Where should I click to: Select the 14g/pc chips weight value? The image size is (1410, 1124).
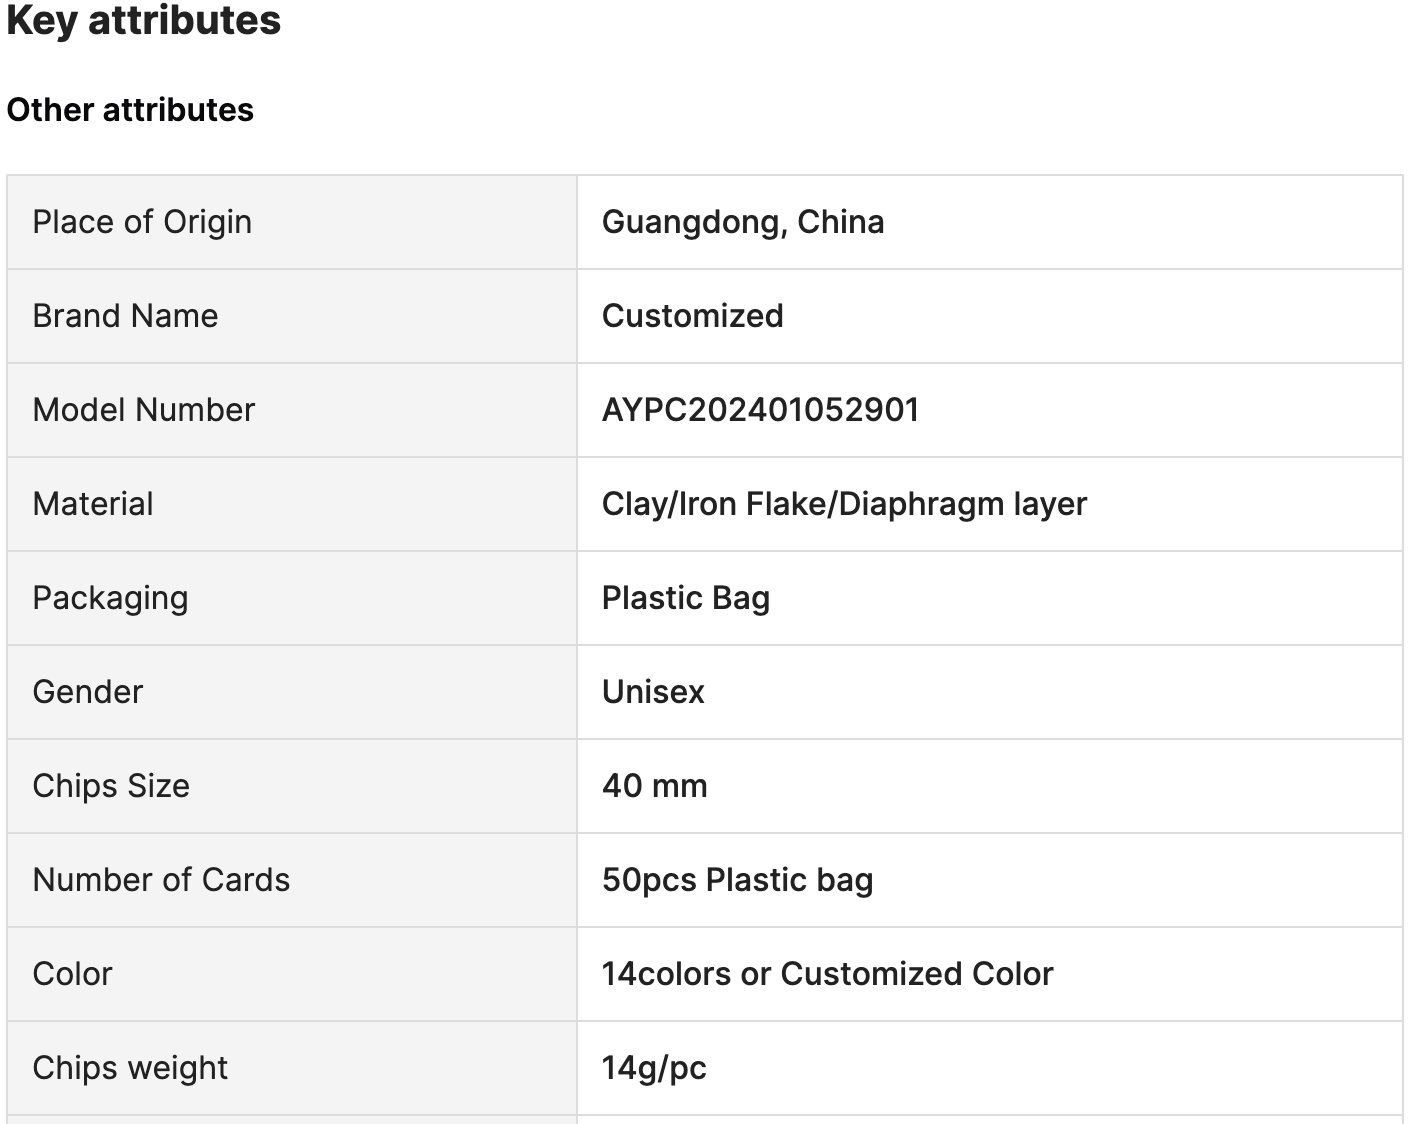654,1068
